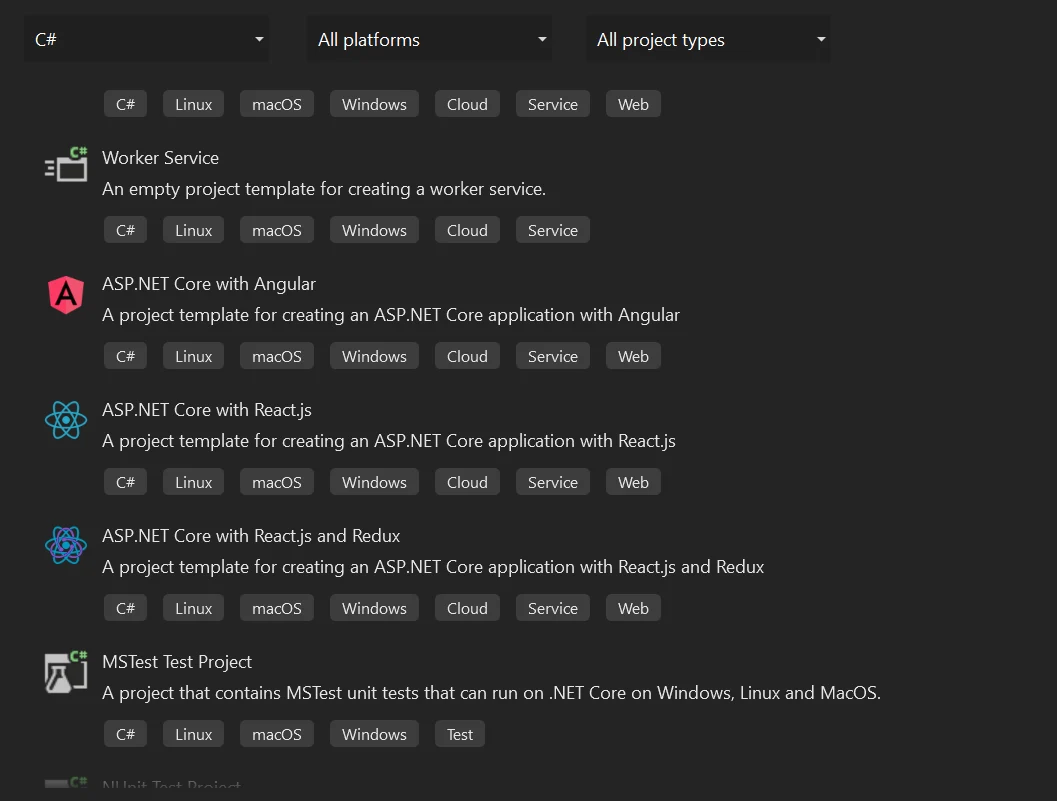
Task: Click the React.js template icon
Action: coord(66,420)
